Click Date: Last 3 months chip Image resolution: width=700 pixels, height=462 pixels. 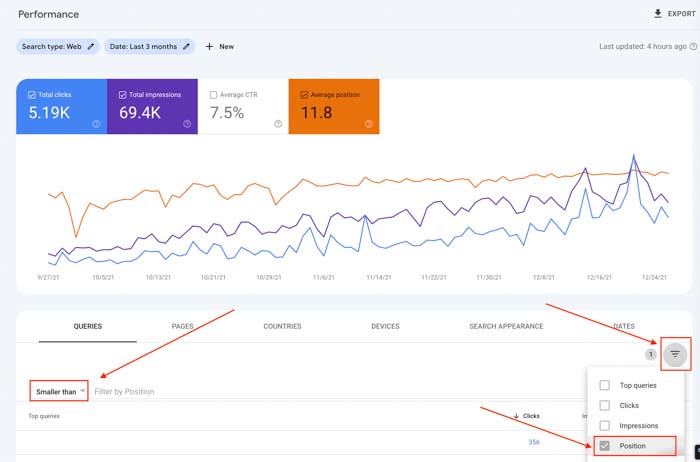(x=149, y=46)
